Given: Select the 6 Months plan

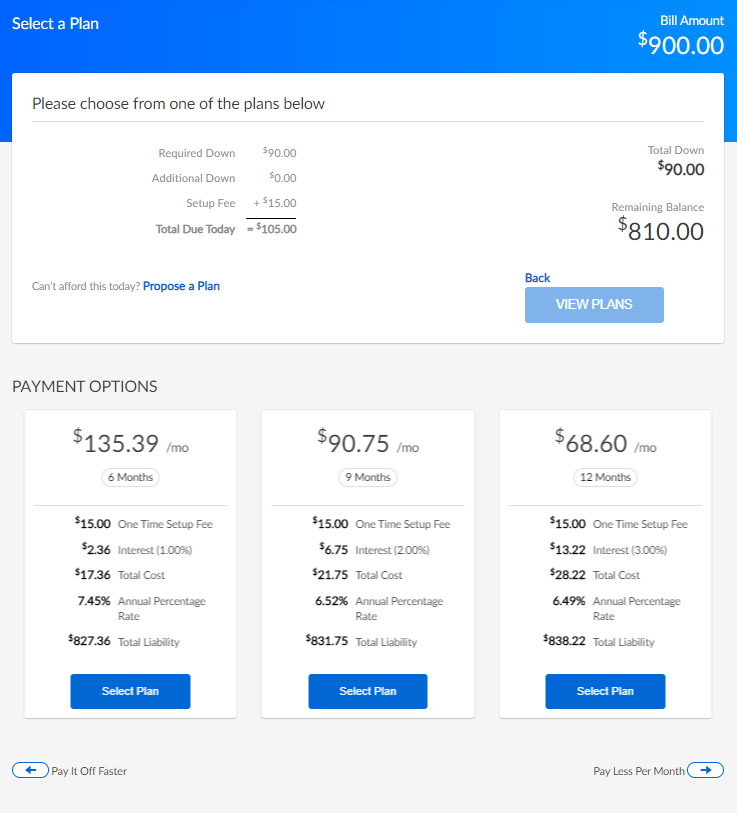Looking at the screenshot, I should click(130, 691).
